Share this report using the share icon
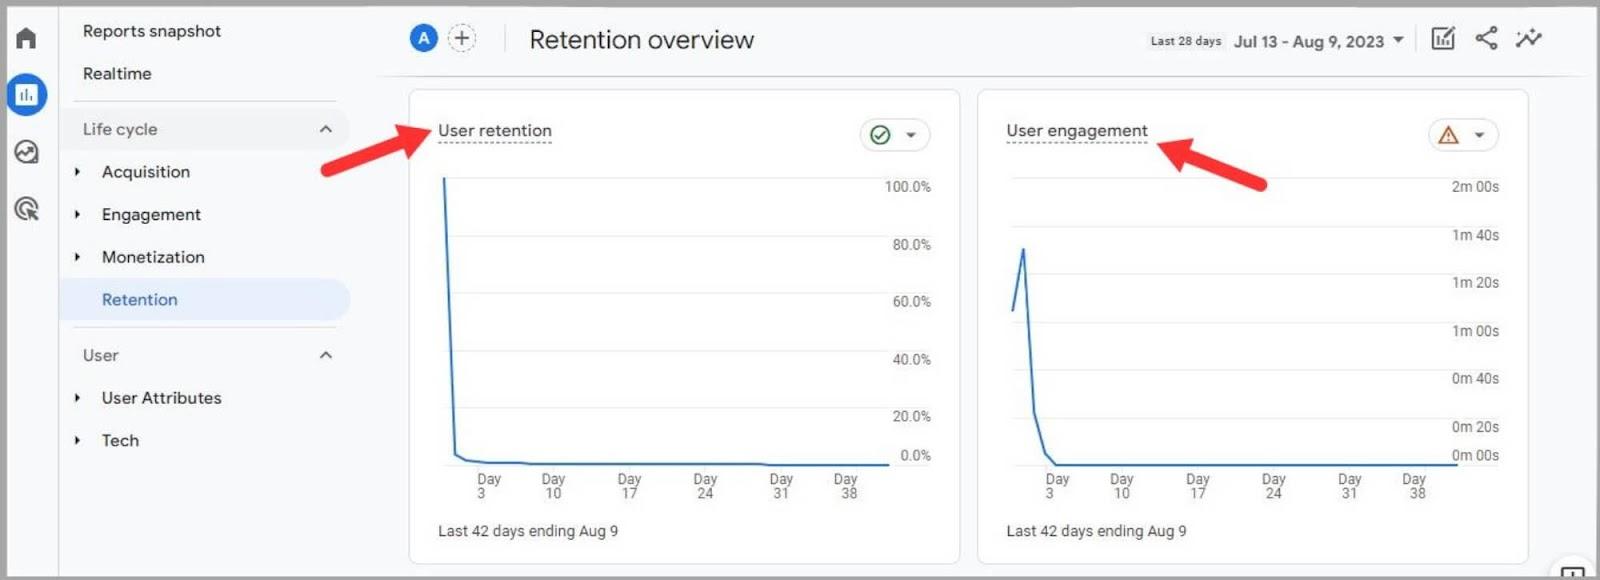 coord(1487,38)
